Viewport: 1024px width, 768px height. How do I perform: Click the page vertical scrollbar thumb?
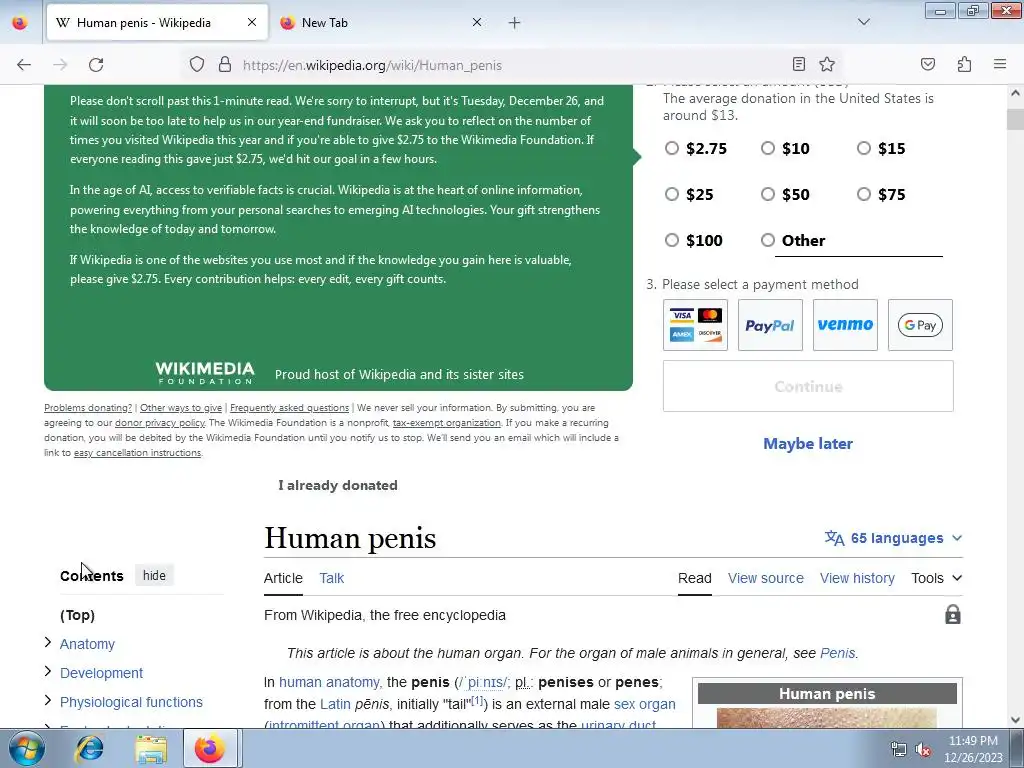pos(1016,120)
